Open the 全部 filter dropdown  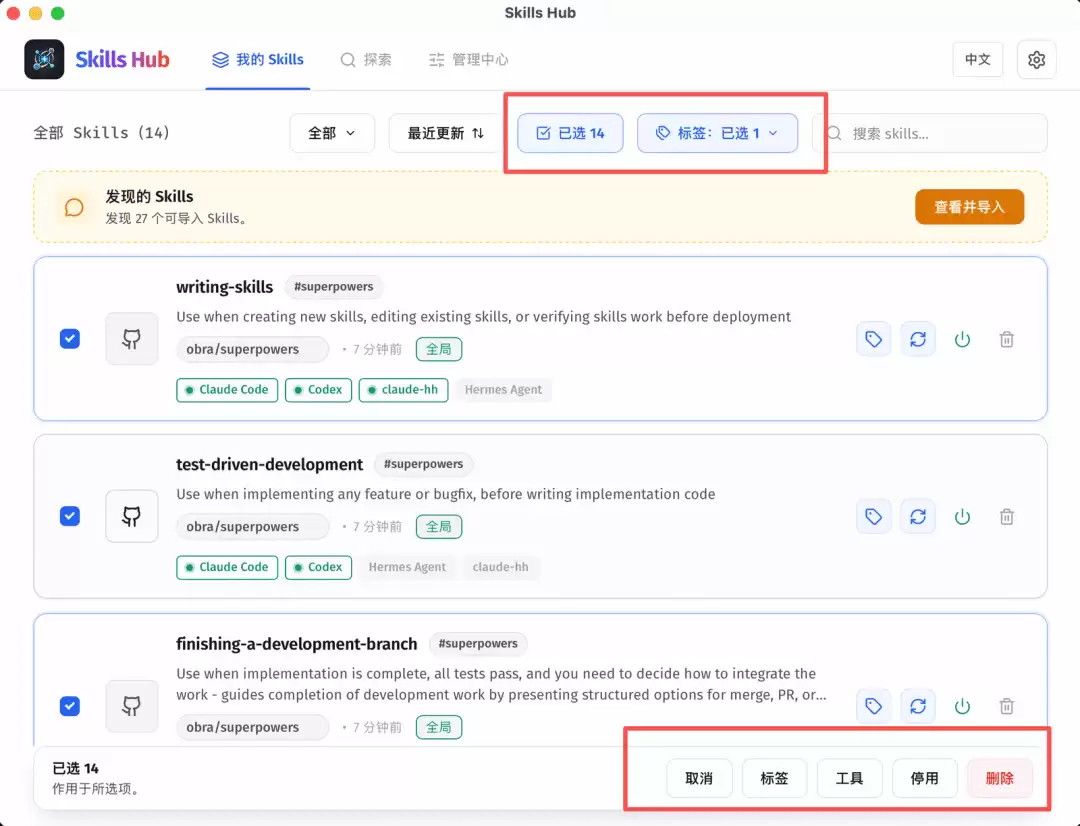click(x=332, y=133)
